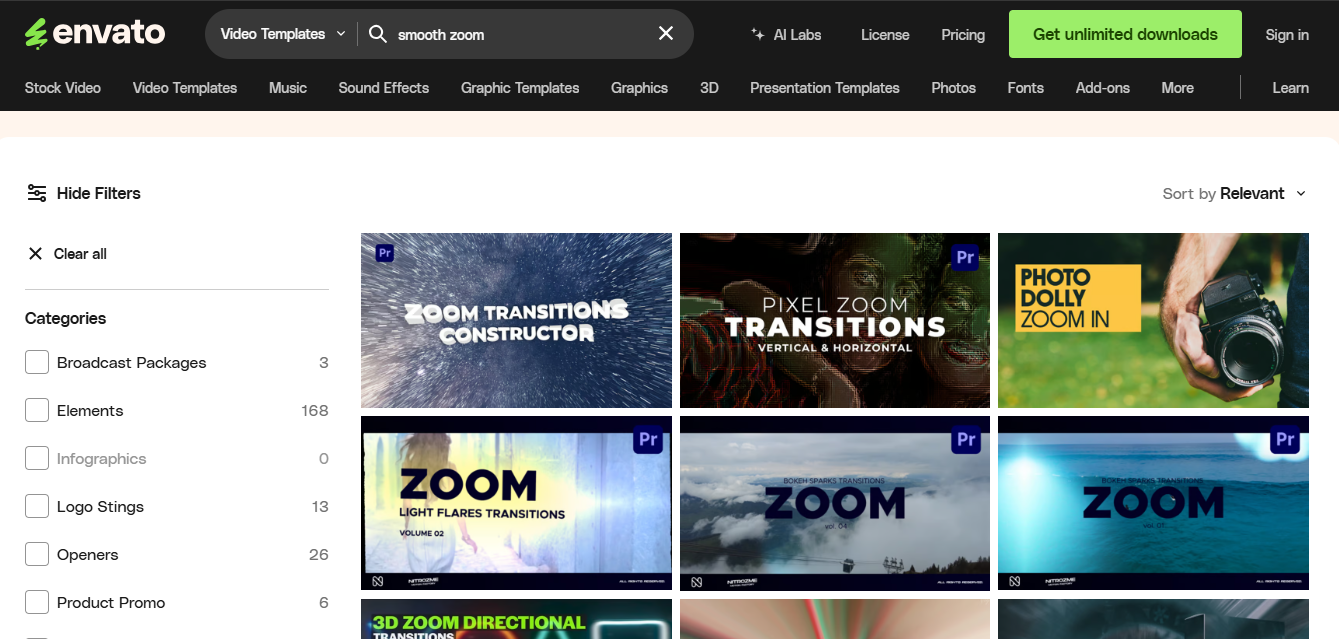Viewport: 1339px width, 639px height.
Task: Click the Envato logo
Action: point(95,33)
